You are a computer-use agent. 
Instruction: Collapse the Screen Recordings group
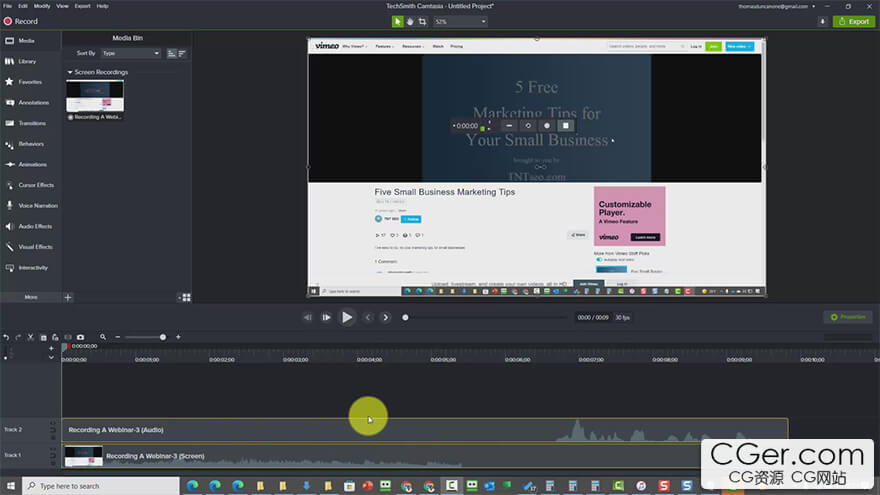coord(70,72)
